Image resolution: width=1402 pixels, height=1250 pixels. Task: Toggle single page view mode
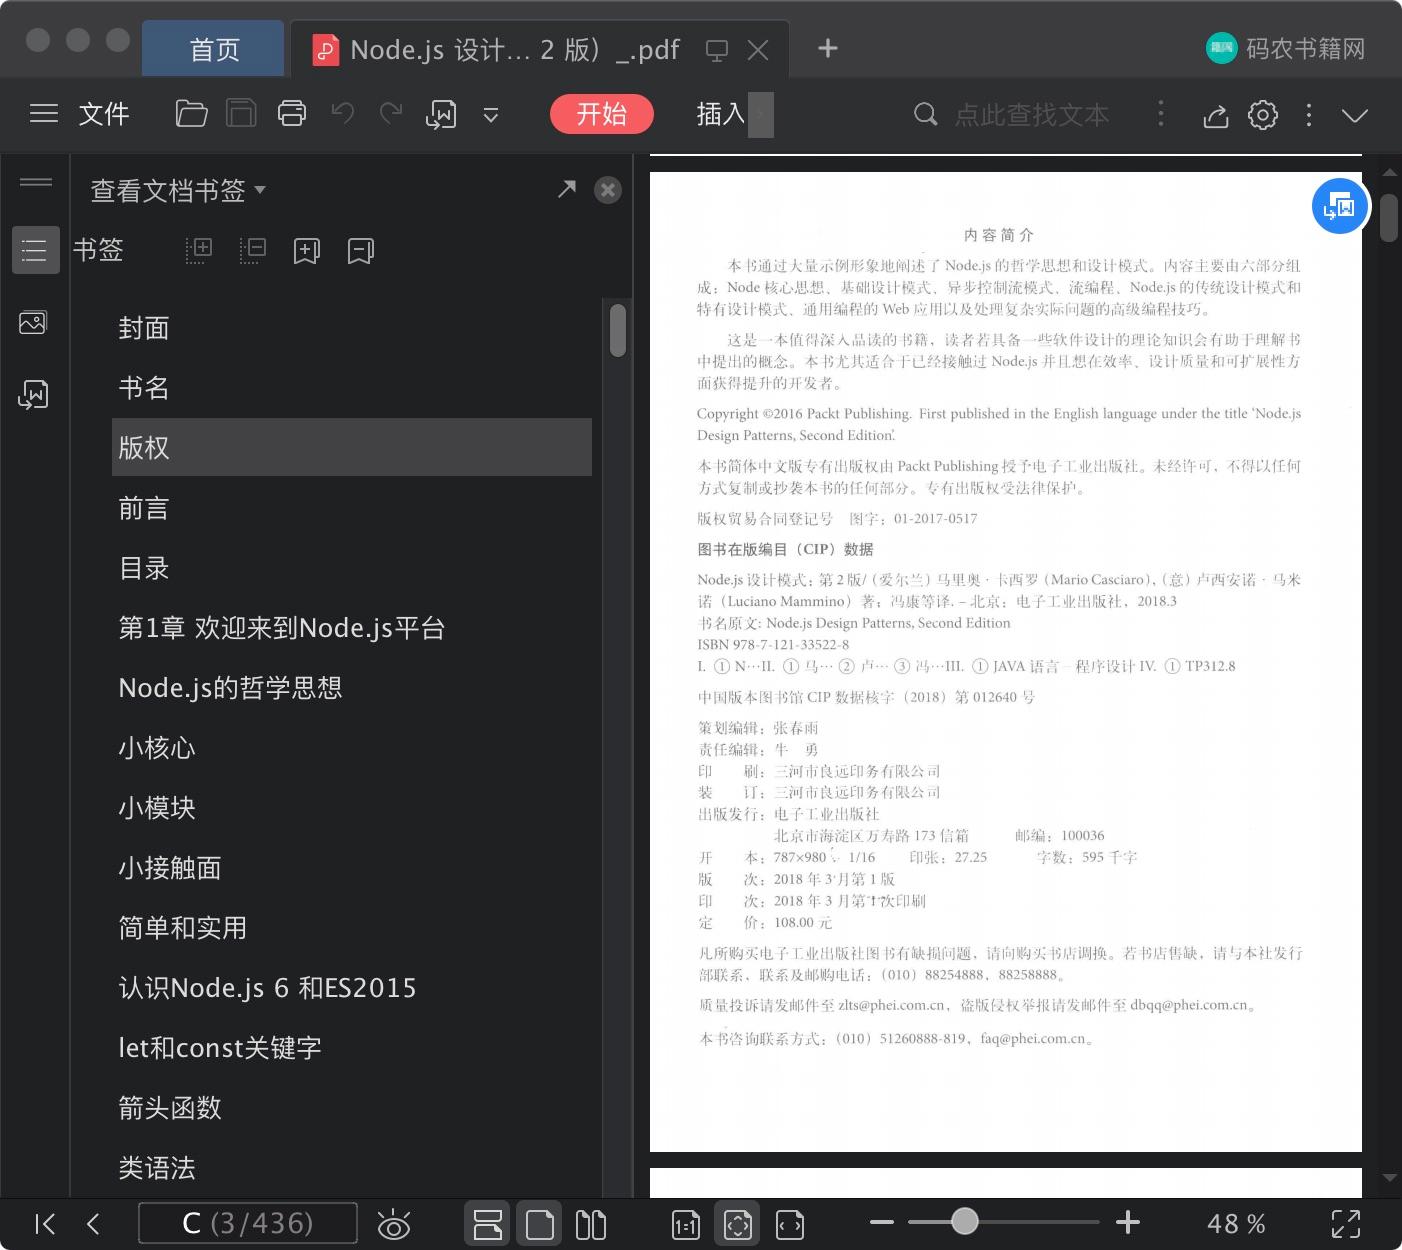click(539, 1223)
